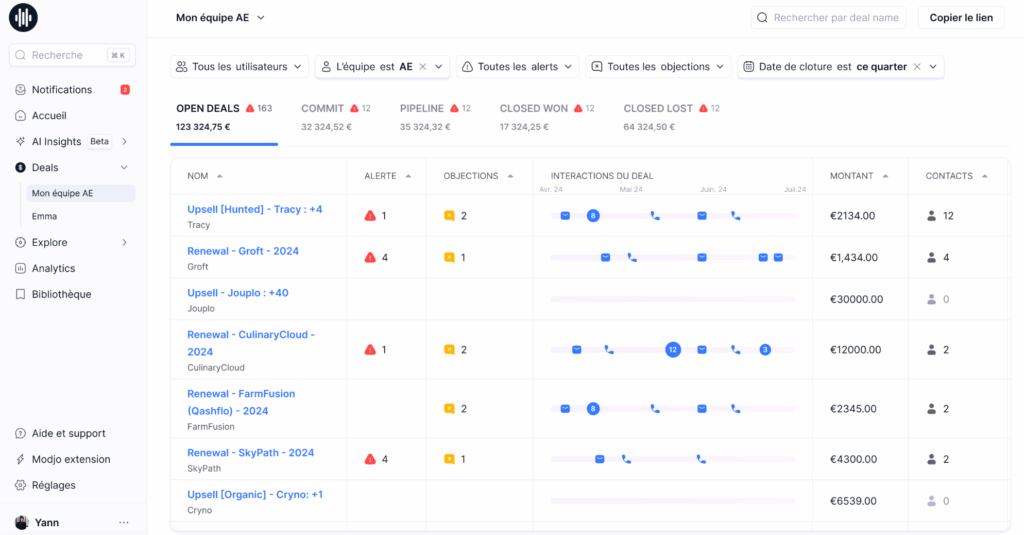The height and width of the screenshot is (535, 1024).
Task: Click the red notifications badge showing 2
Action: pos(125,89)
